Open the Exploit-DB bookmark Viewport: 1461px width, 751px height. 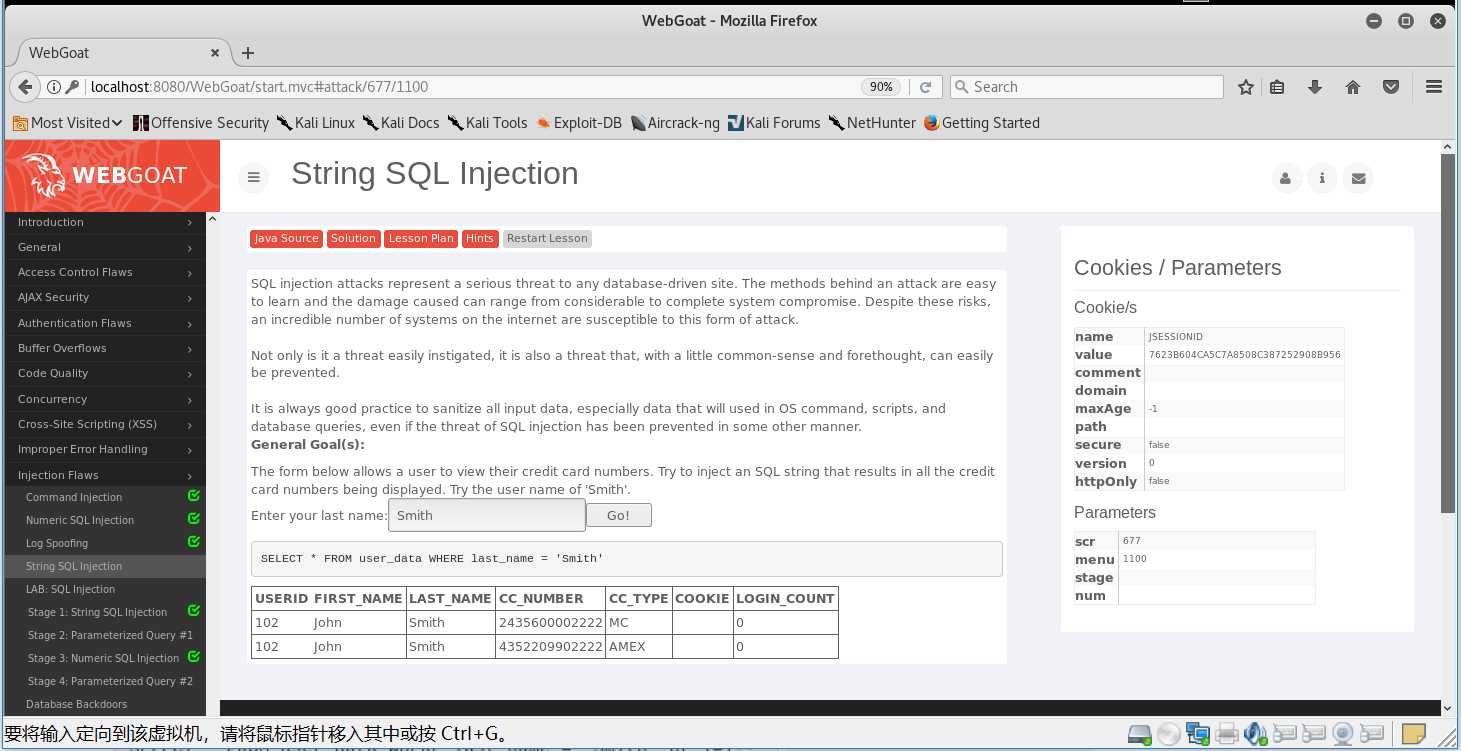click(578, 123)
